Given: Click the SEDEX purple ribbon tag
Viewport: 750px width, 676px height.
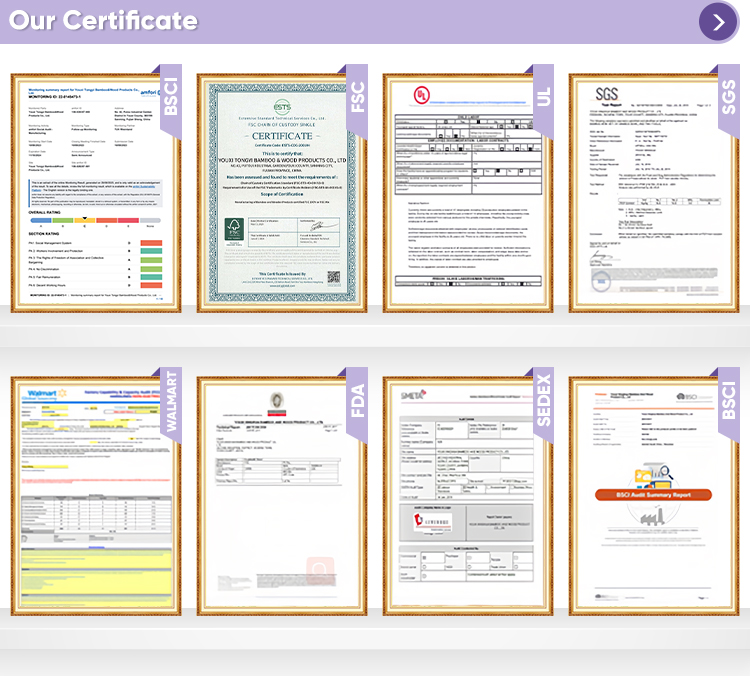Looking at the screenshot, I should 543,402.
